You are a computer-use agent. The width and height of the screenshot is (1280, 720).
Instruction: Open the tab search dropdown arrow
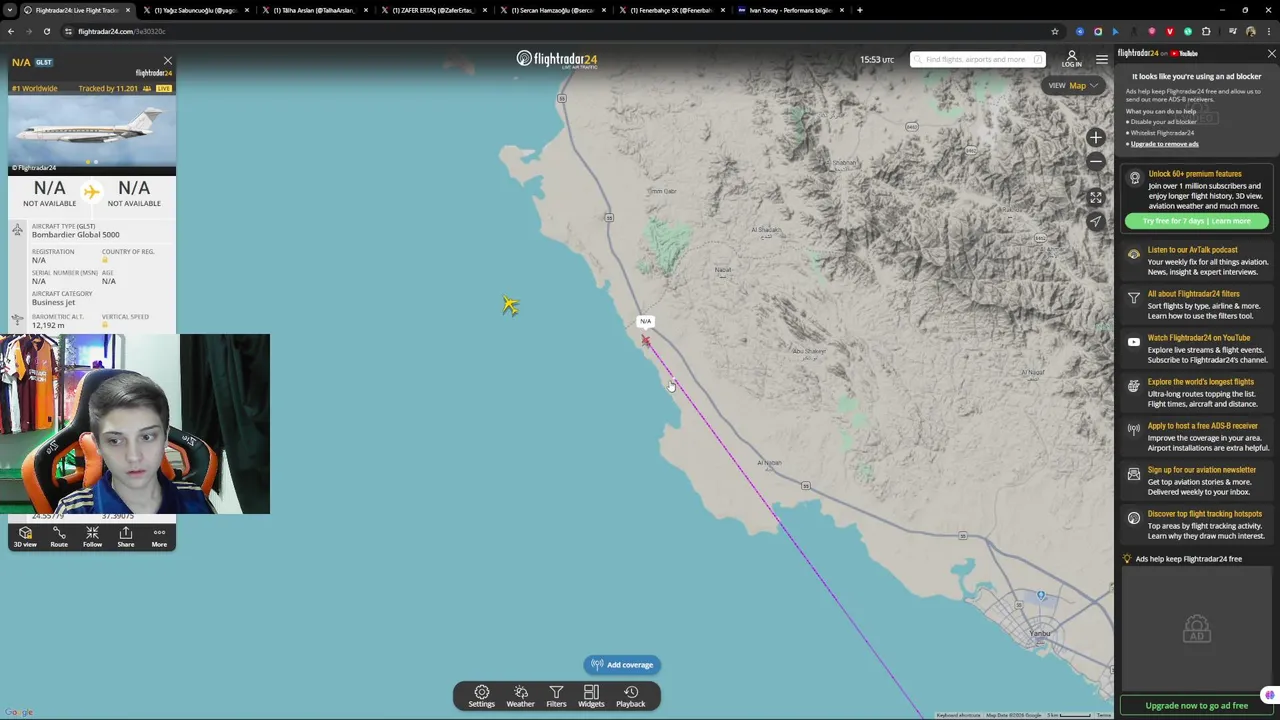coord(10,10)
